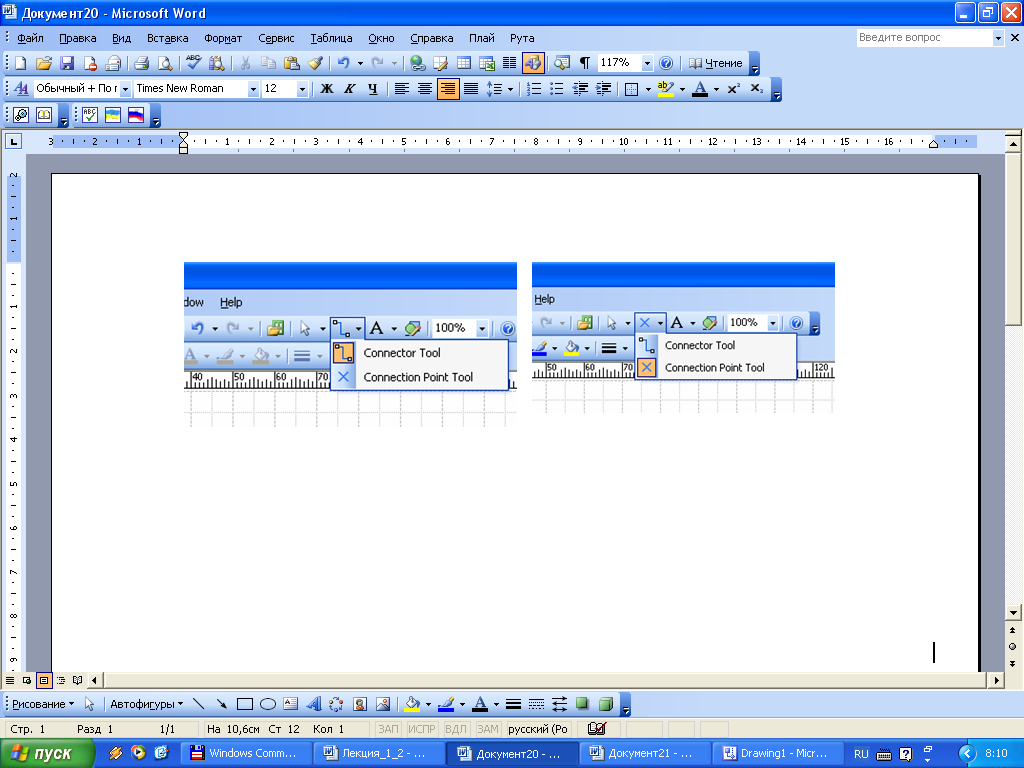
Task: Apply subscript x₂ formatting
Action: coord(757,88)
